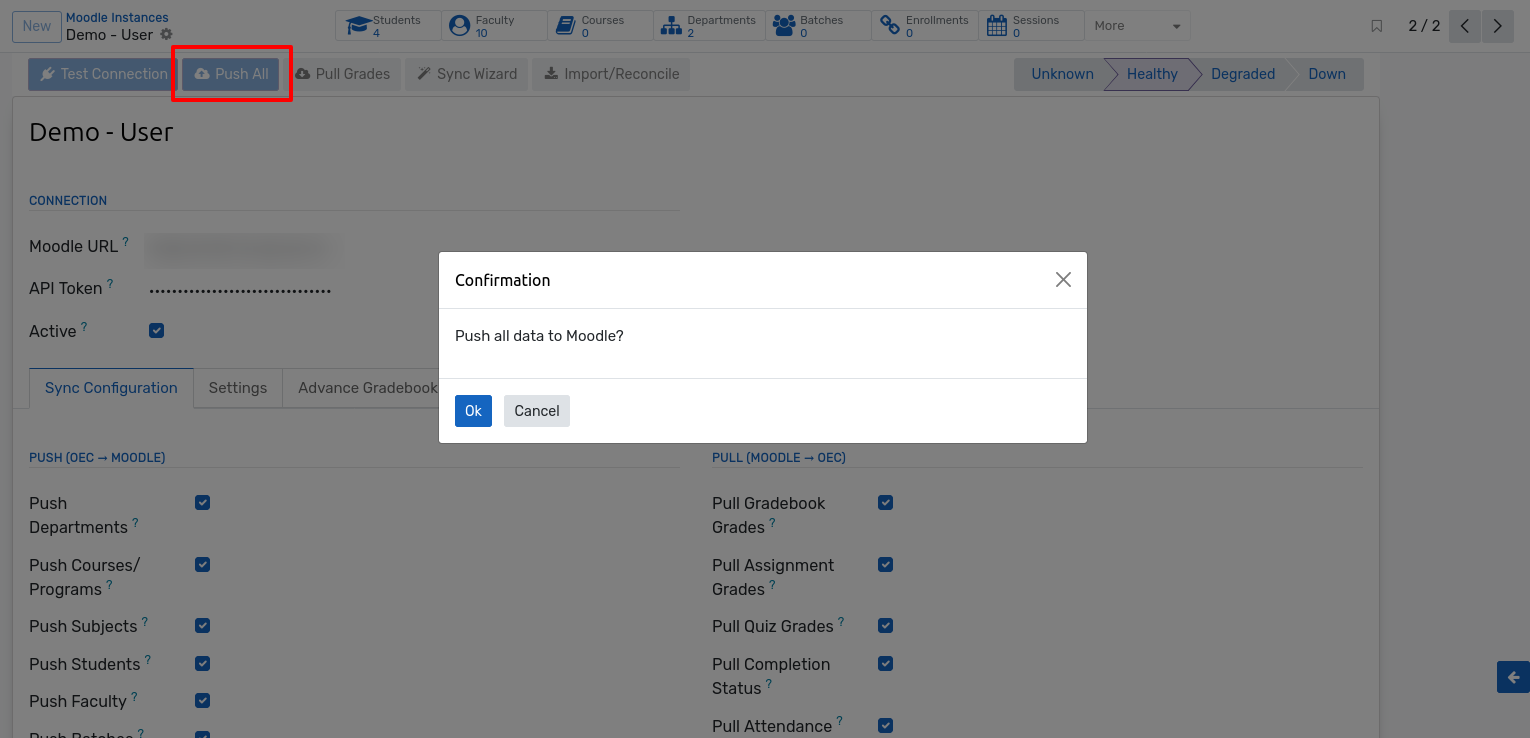Uncheck the Active checkbox
Viewport: 1530px width, 738px height.
coord(156,330)
